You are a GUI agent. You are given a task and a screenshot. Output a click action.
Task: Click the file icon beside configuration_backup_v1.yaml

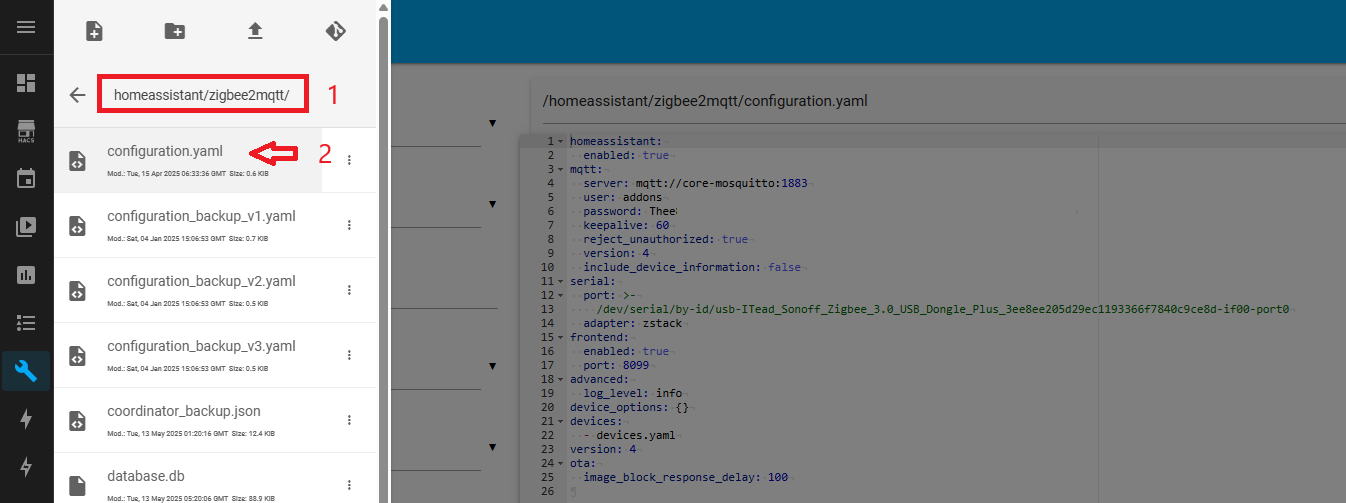pos(77,226)
